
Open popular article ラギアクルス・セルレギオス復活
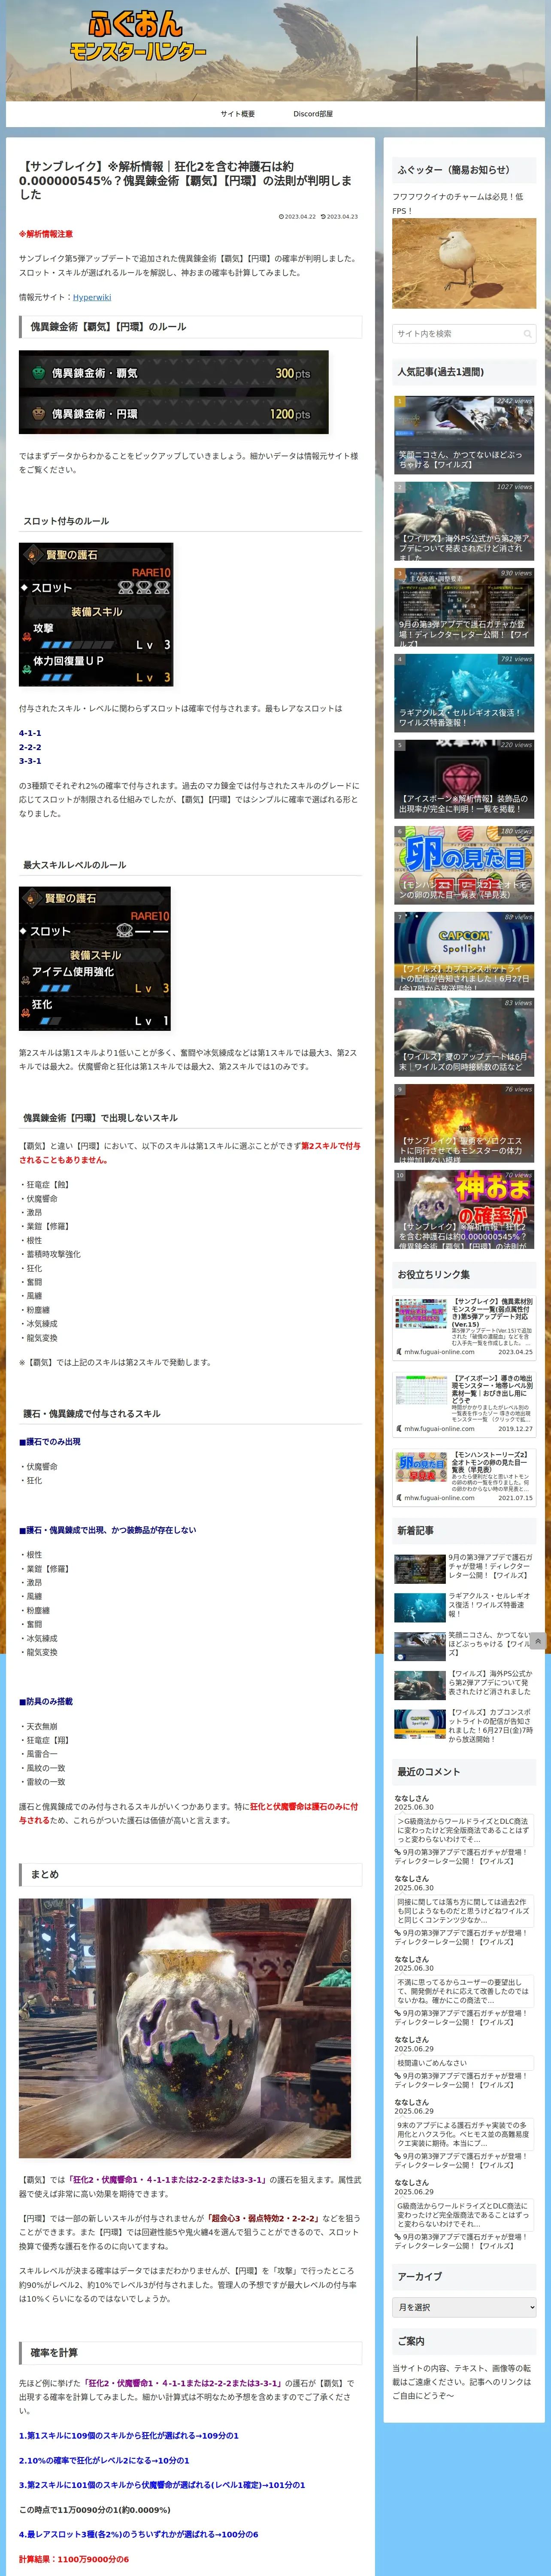coord(464,693)
